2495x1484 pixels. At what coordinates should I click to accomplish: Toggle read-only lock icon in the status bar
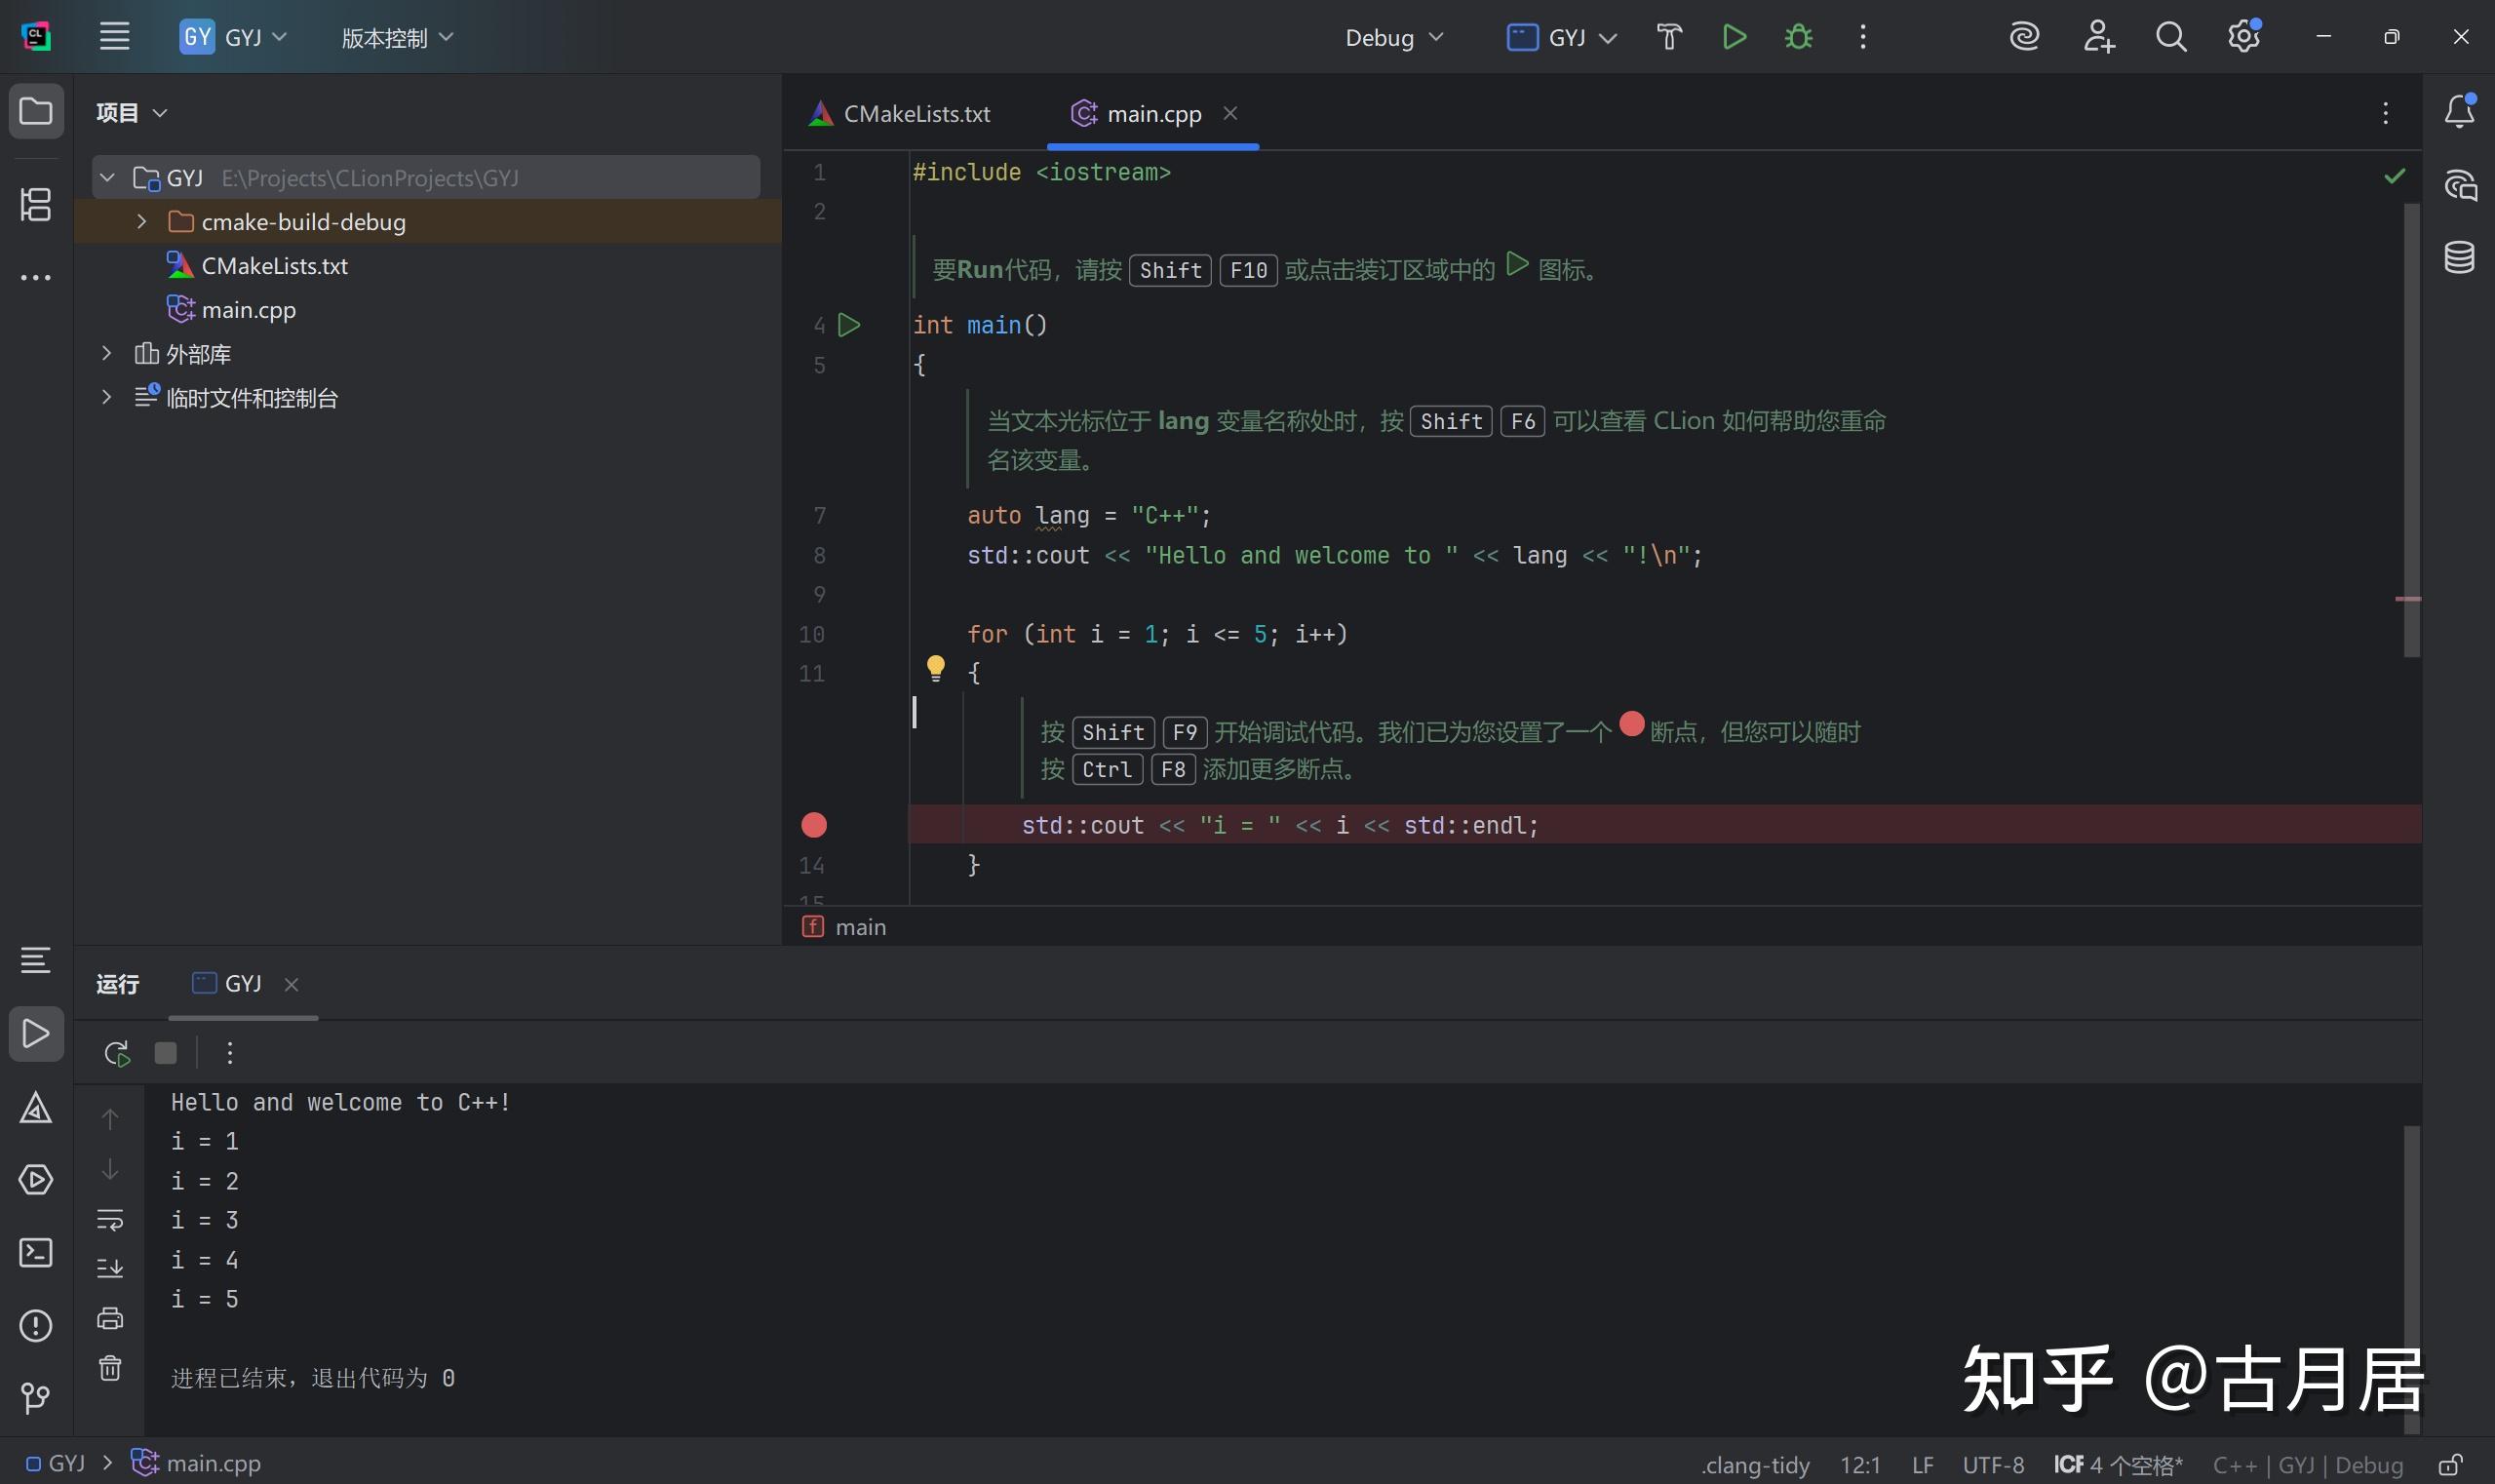tap(2450, 1465)
